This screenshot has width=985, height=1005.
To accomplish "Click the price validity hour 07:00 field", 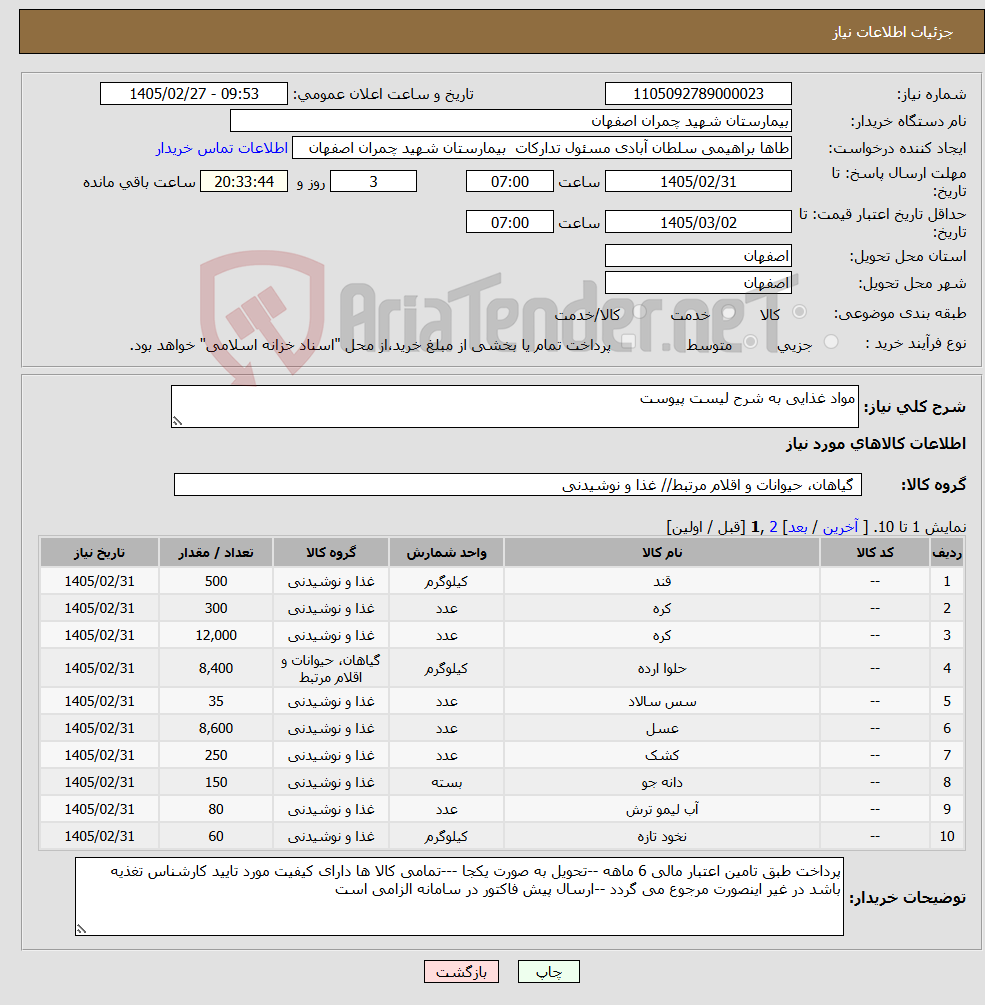I will [x=509, y=222].
